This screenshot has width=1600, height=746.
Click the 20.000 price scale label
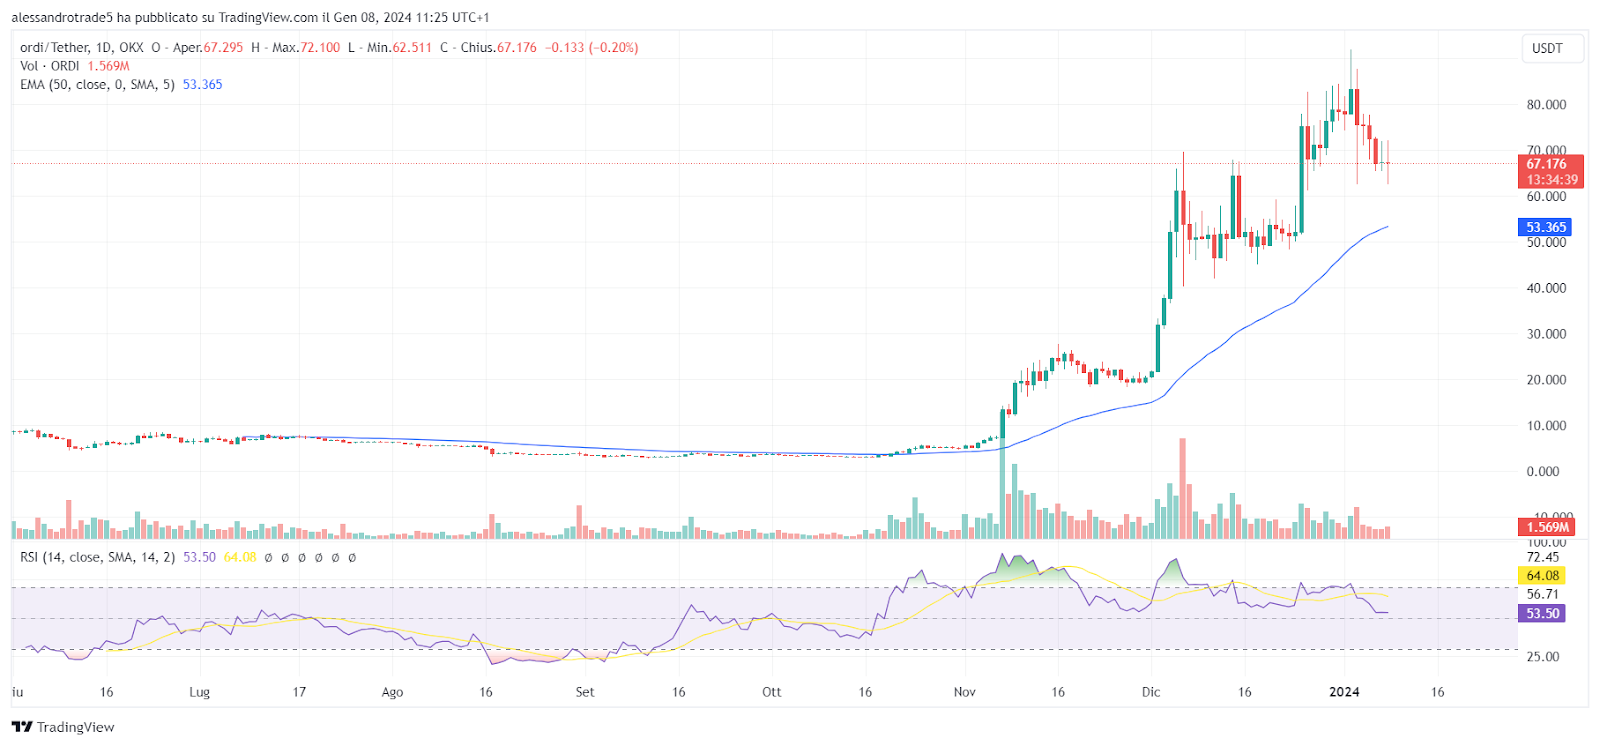(x=1546, y=380)
